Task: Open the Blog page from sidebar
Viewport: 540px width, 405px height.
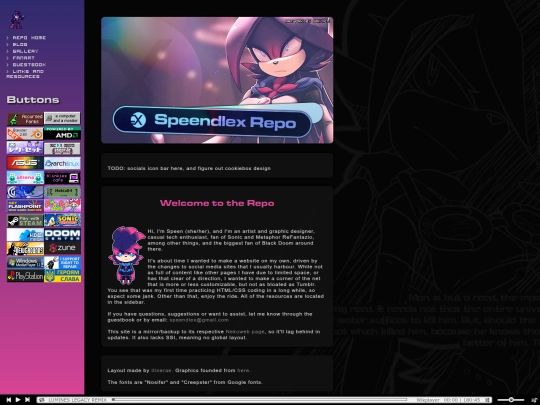Action: pos(20,44)
